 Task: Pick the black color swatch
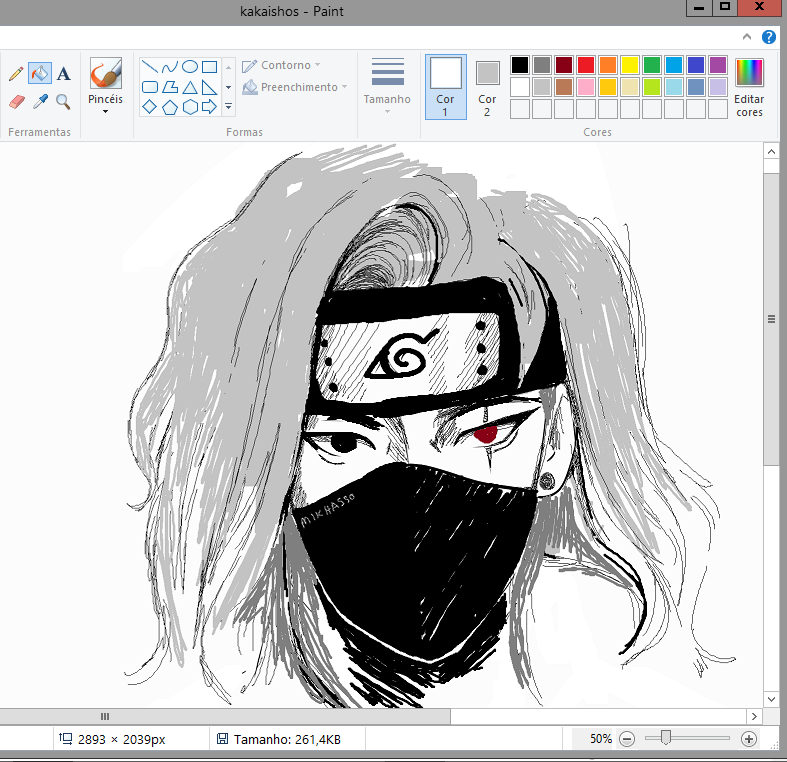[520, 65]
